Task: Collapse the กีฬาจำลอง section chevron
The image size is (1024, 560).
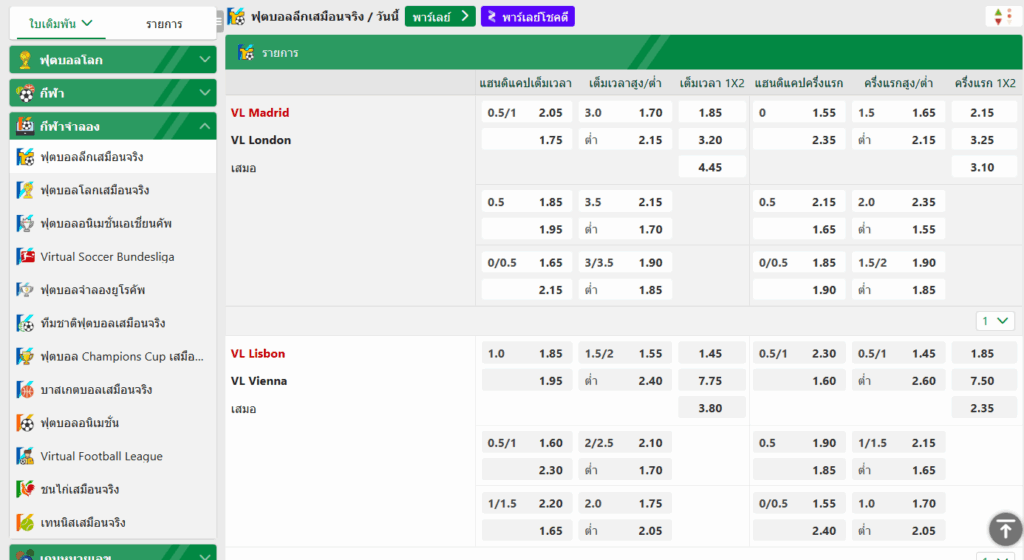Action: [x=204, y=126]
